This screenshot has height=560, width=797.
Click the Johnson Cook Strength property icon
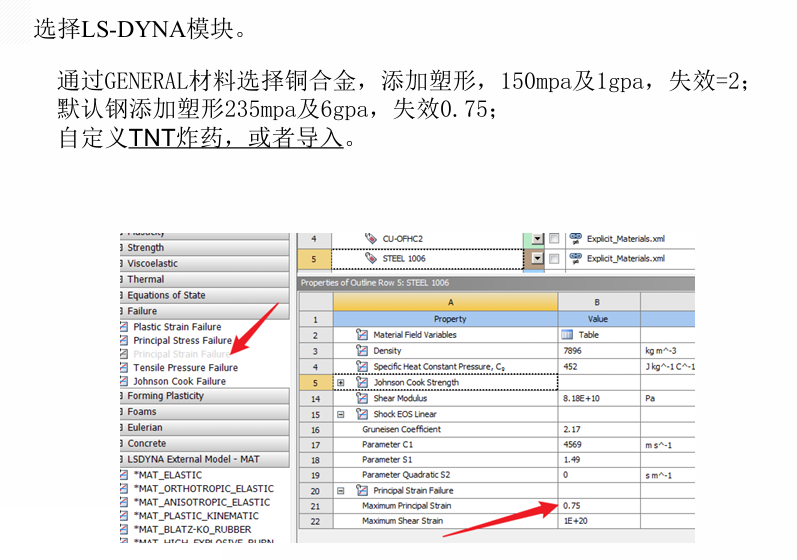click(x=362, y=382)
